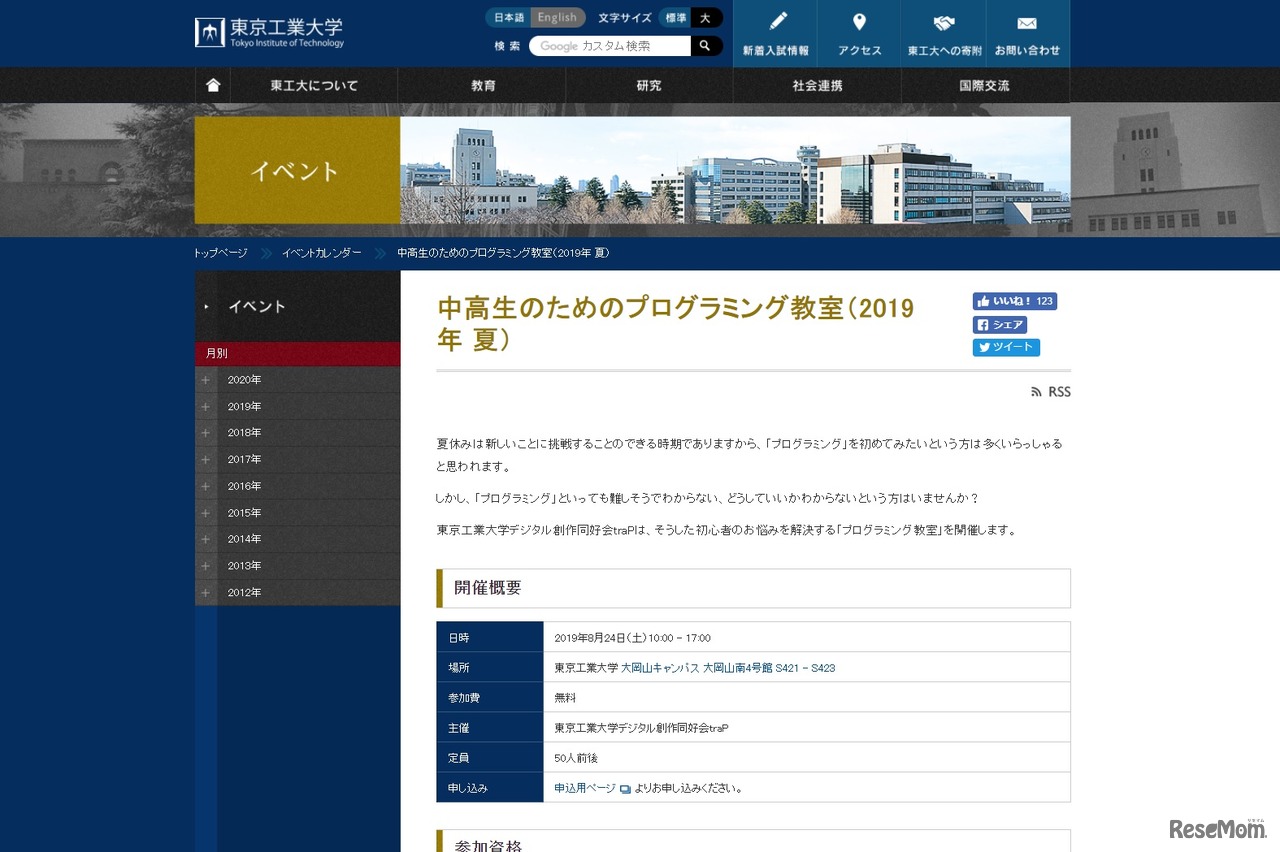The height and width of the screenshot is (852, 1280).
Task: Switch language to 日本語
Action: click(x=509, y=18)
